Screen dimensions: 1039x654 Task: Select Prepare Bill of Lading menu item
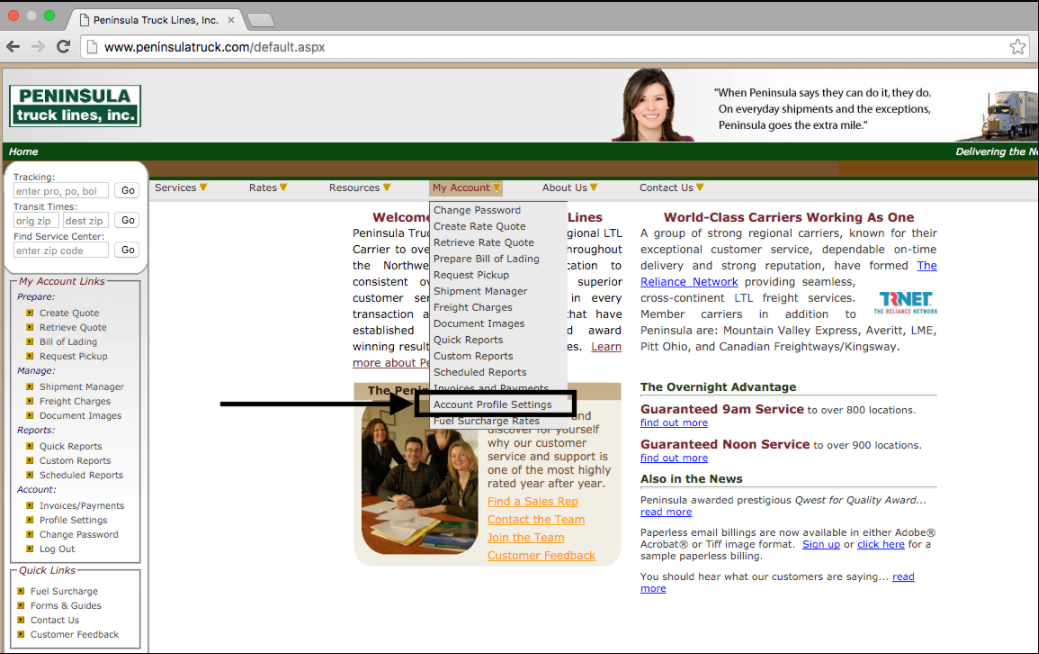pyautogui.click(x=486, y=258)
